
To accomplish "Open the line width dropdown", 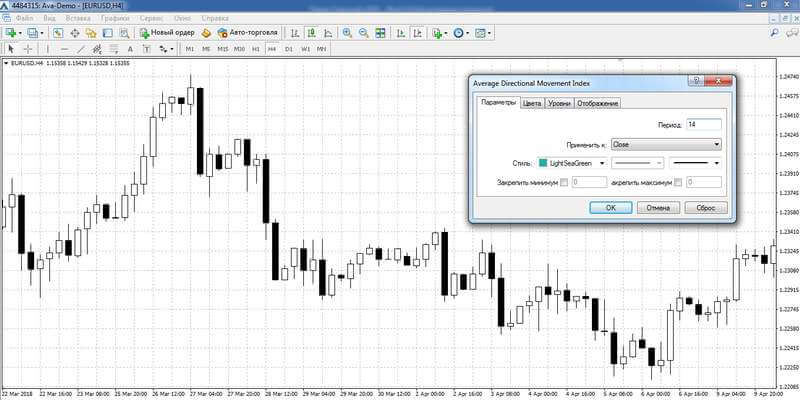I will [695, 163].
